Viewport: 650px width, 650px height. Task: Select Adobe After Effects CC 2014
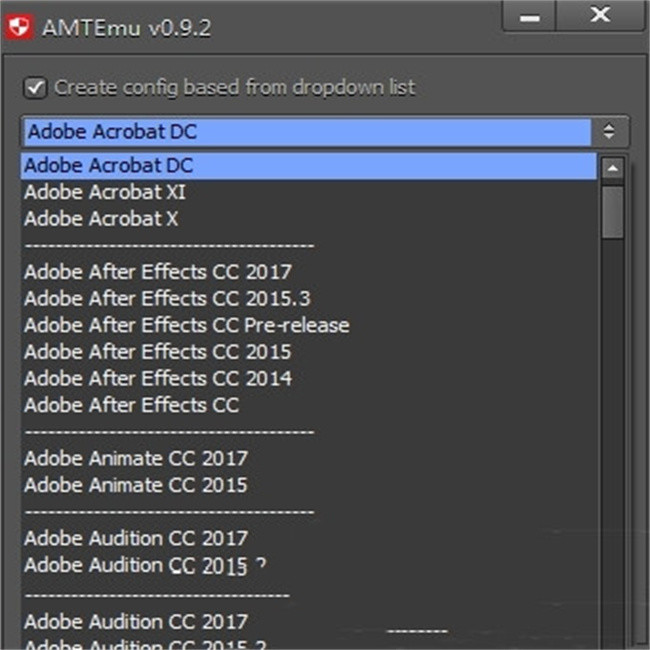tap(158, 378)
